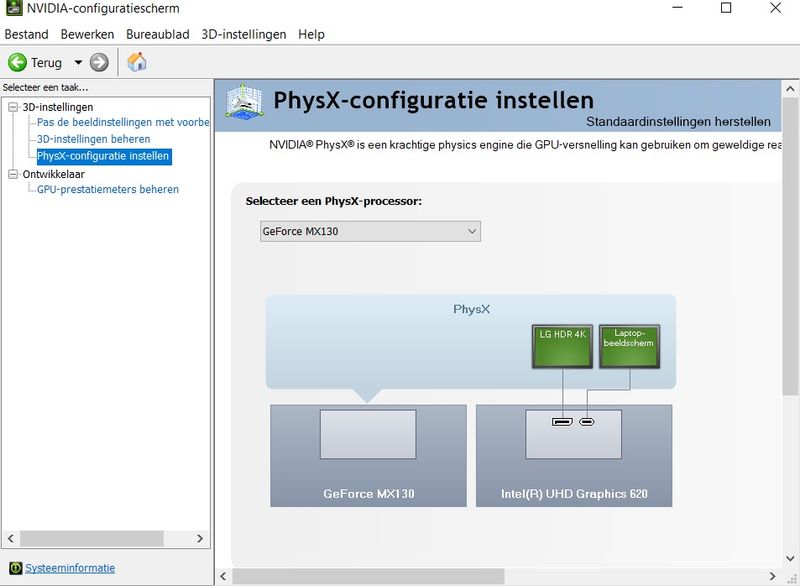Image resolution: width=800 pixels, height=586 pixels.
Task: Collapse the Ontwikkelaar tree node
Action: pyautogui.click(x=13, y=174)
